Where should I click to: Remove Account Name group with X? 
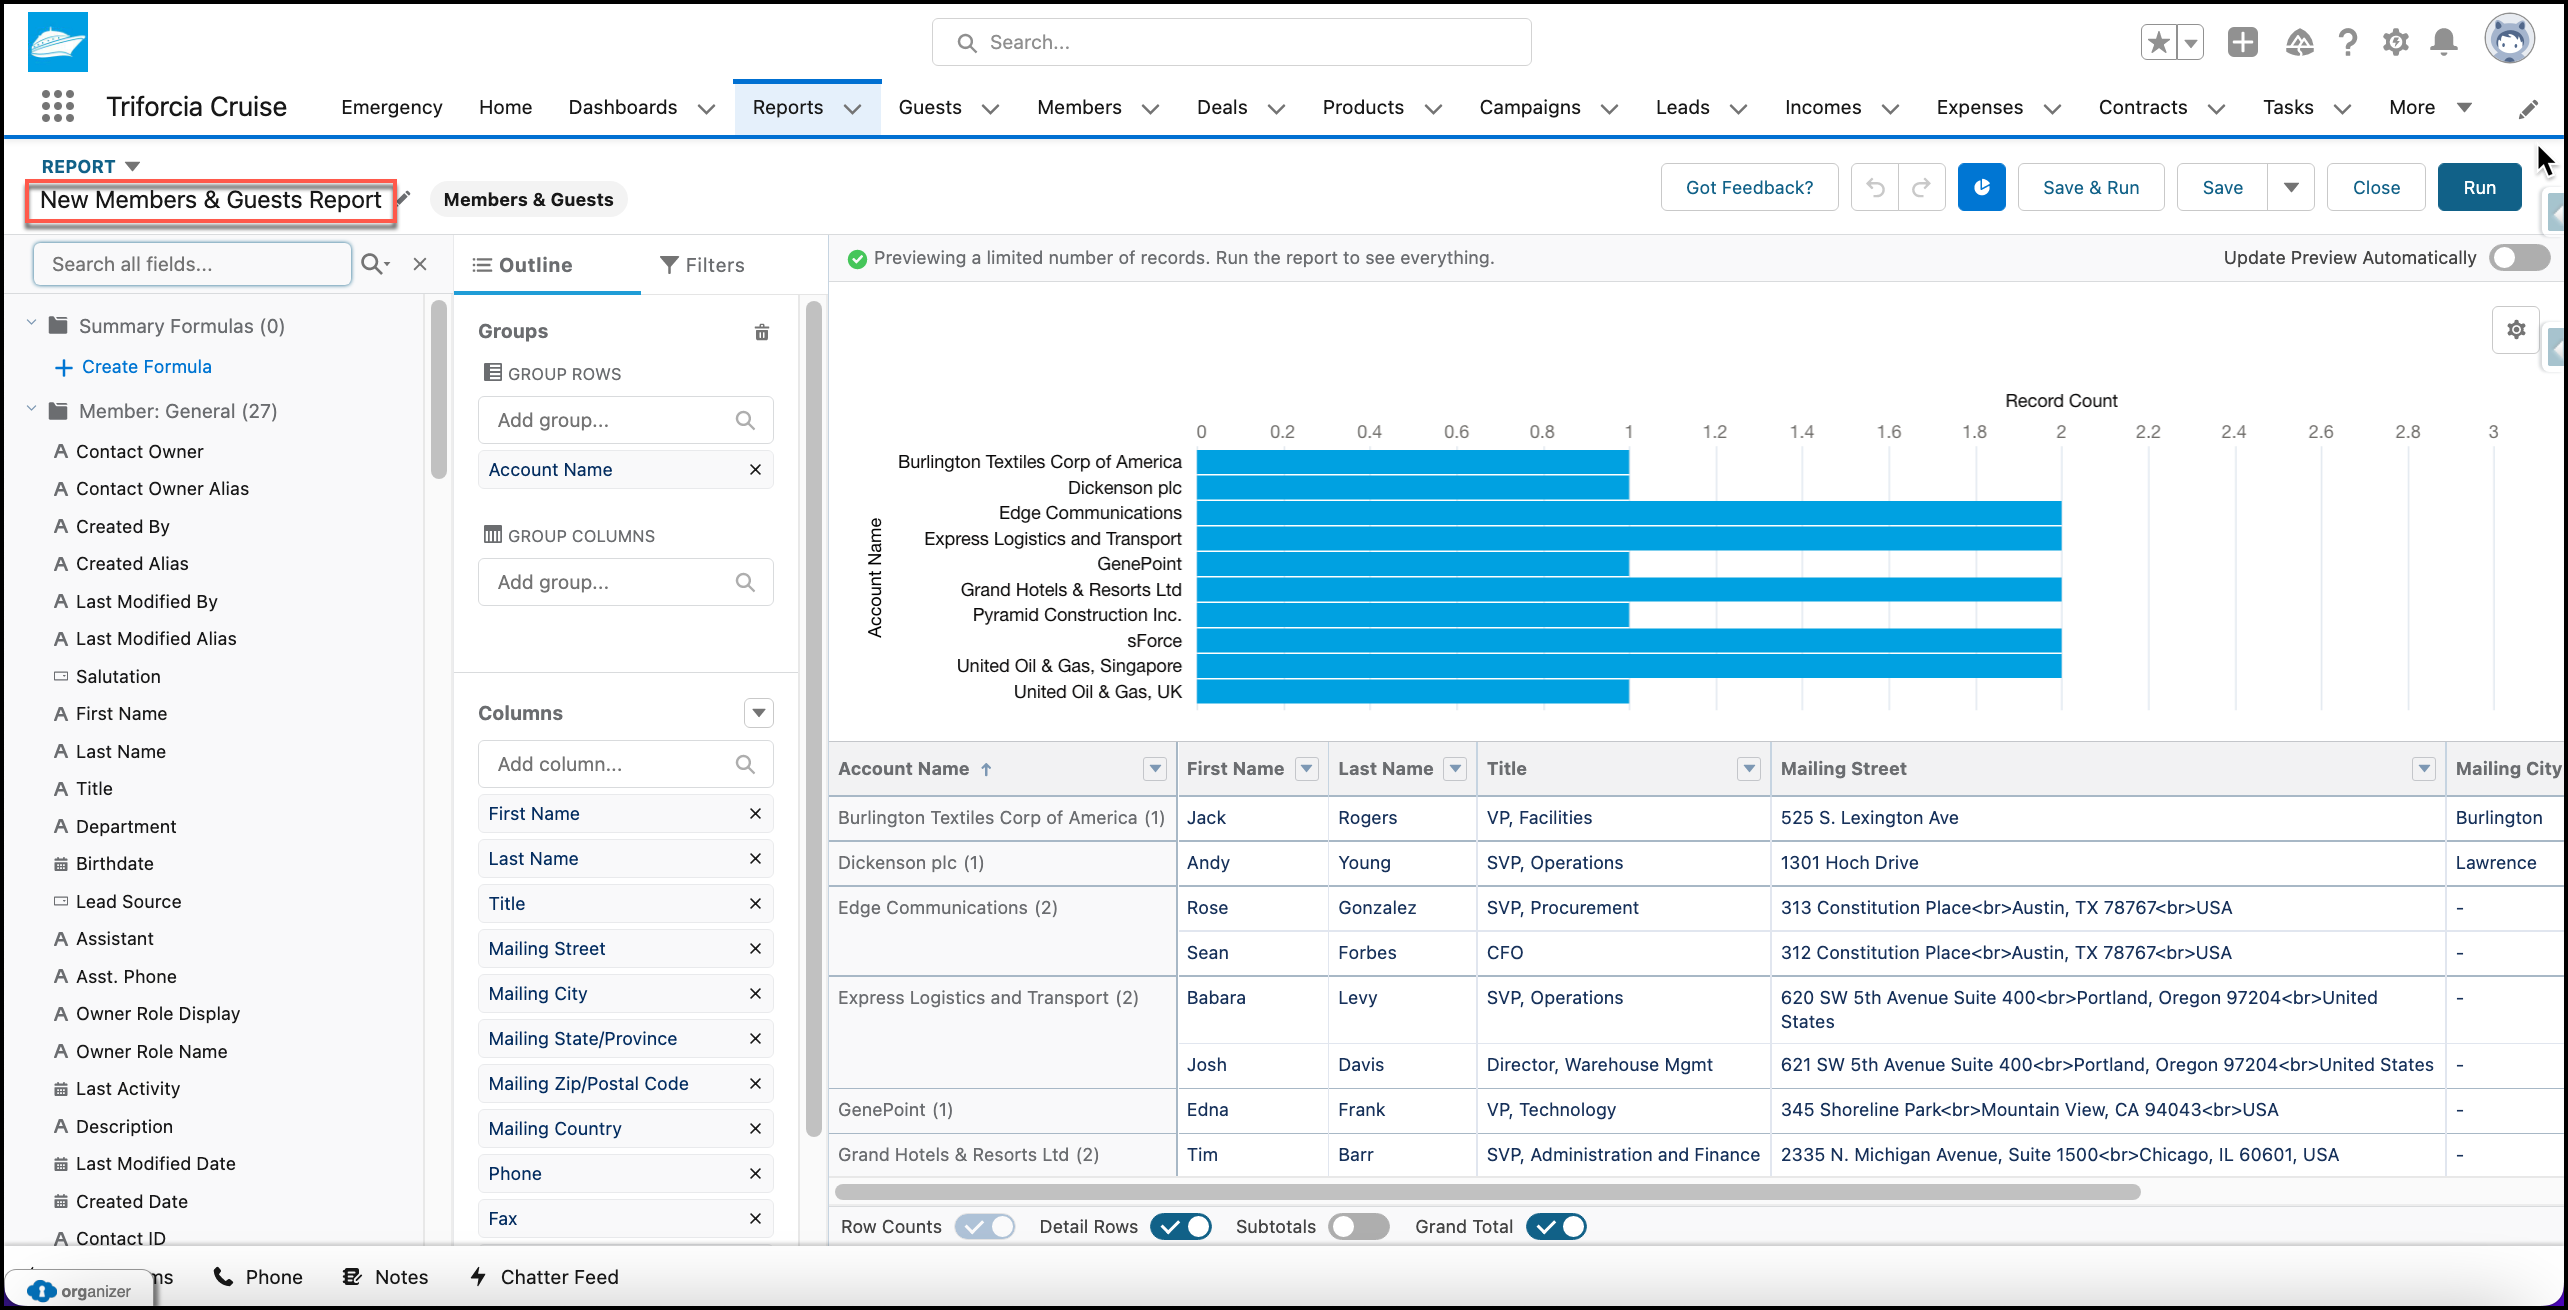point(755,469)
